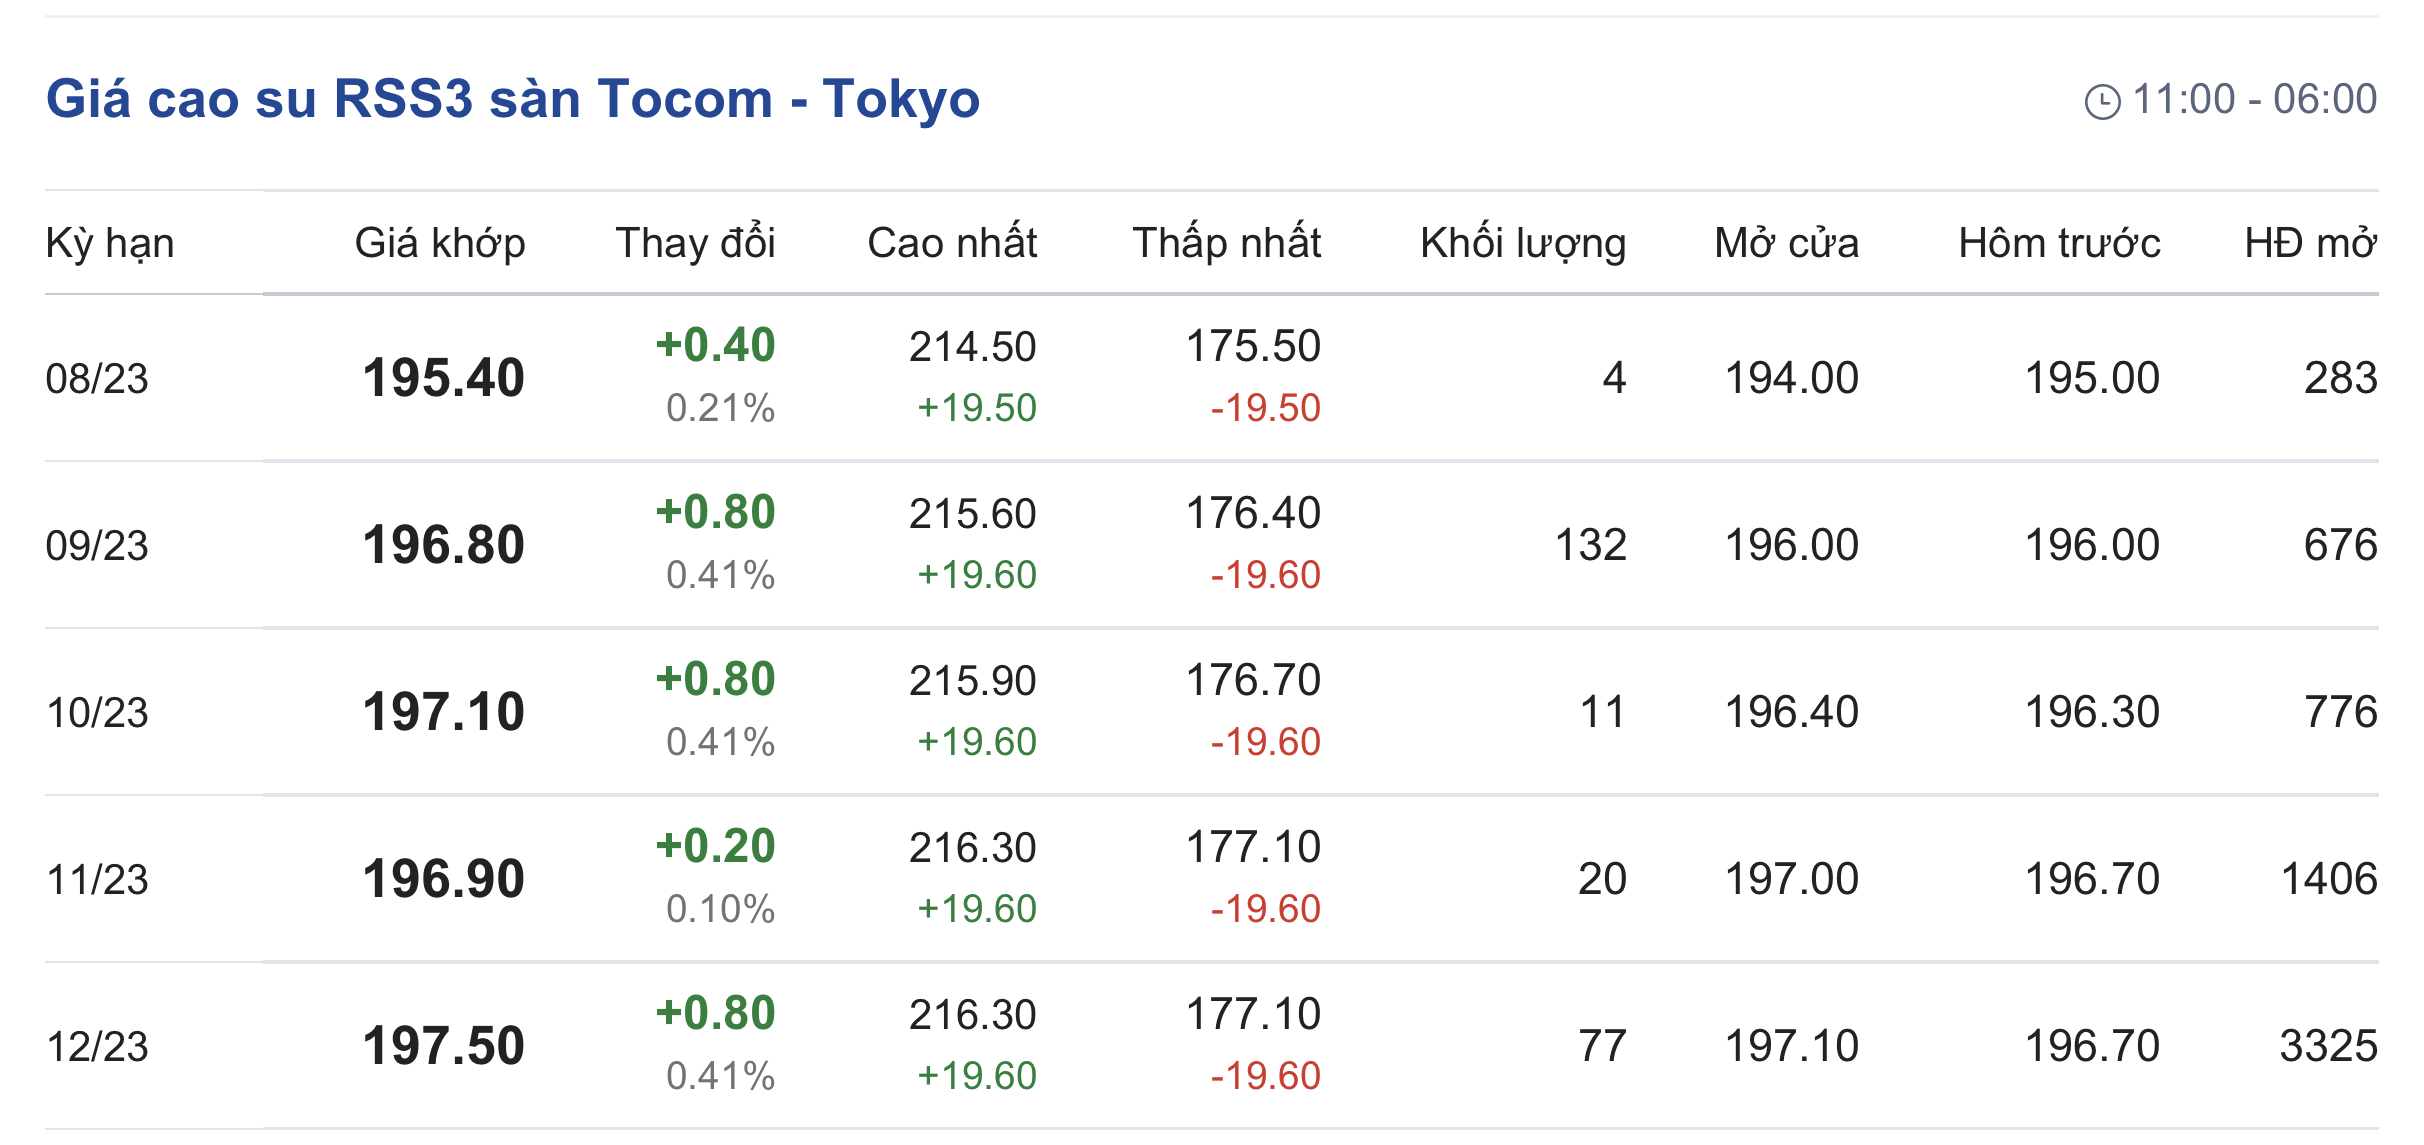Viewport: 2424px width, 1145px height.
Task: Click the HĐ mở column header
Action: coord(2310,243)
